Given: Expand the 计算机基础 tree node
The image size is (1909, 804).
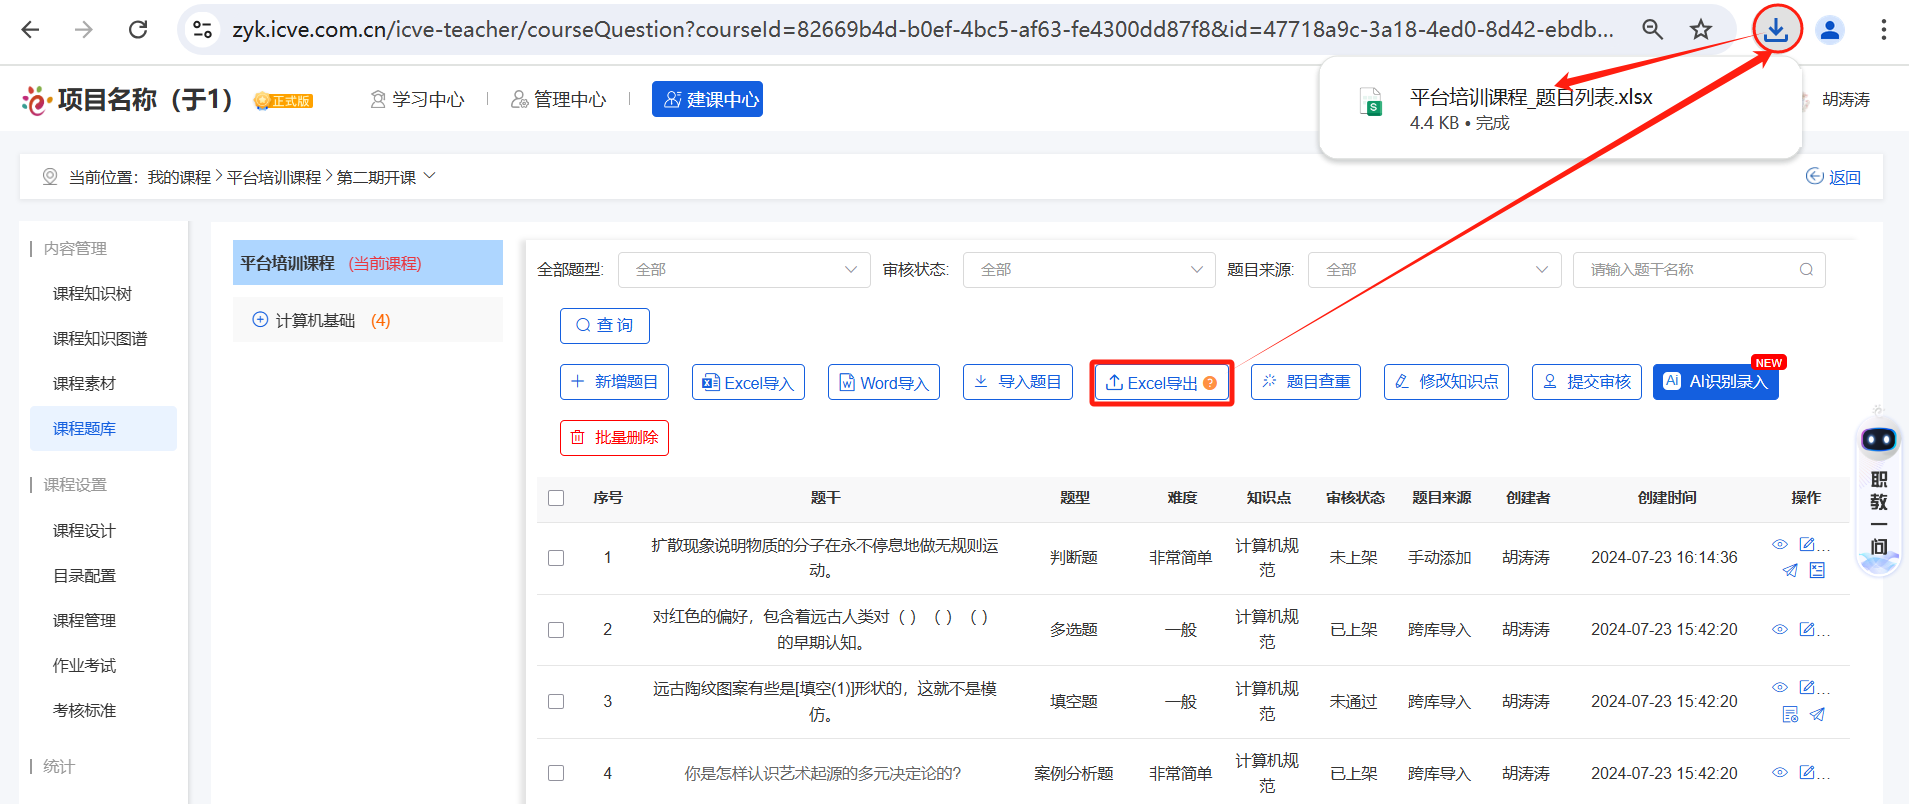Looking at the screenshot, I should [x=260, y=320].
